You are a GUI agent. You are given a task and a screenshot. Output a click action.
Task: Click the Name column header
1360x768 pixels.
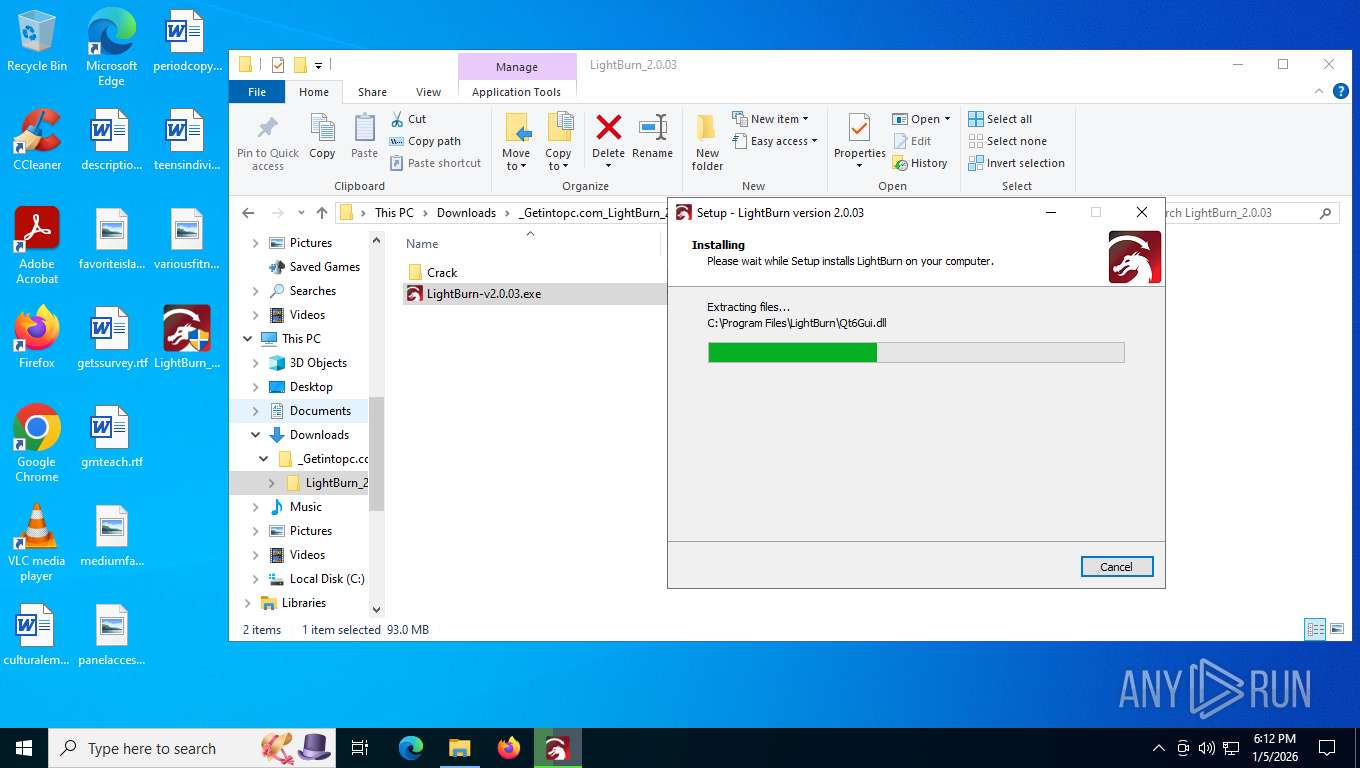[x=422, y=244]
